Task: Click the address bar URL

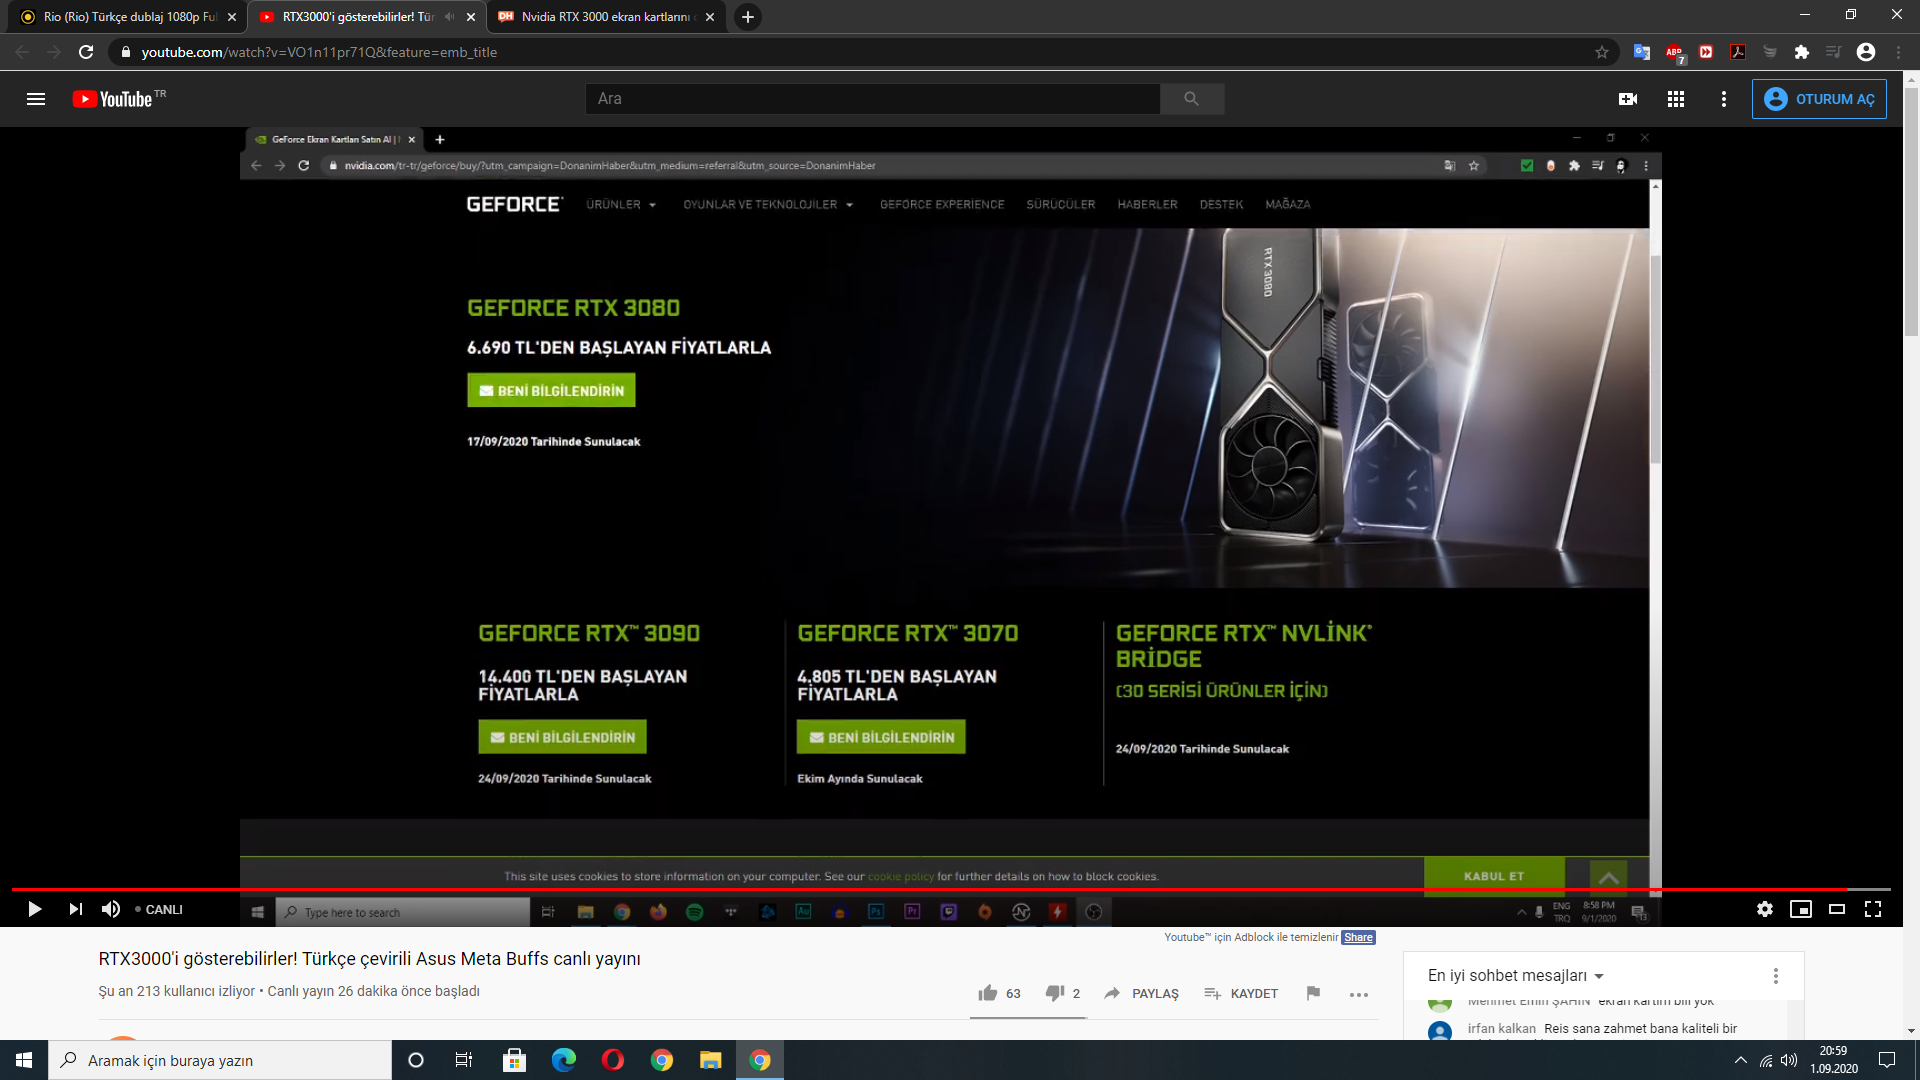Action: (x=318, y=52)
